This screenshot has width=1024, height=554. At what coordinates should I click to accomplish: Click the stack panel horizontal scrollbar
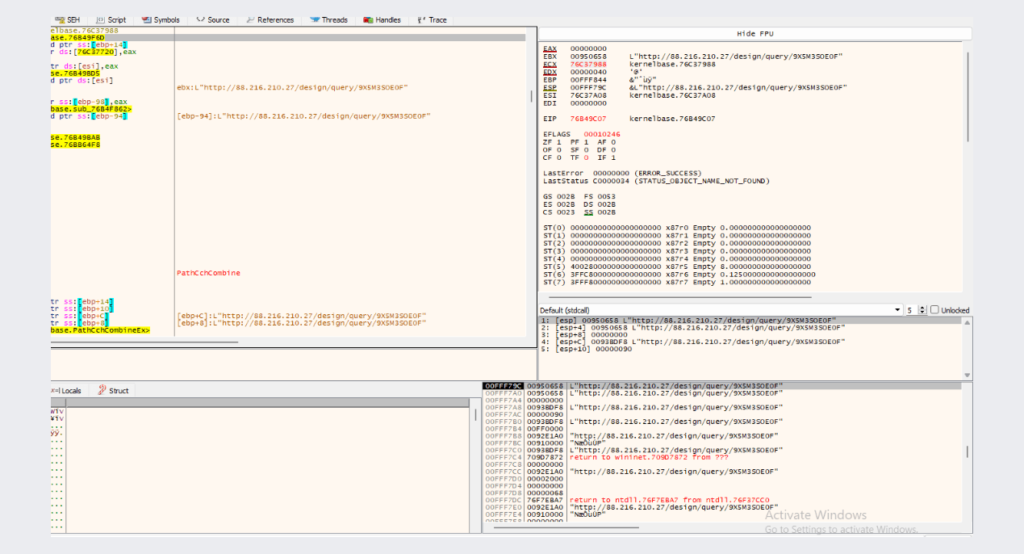click(566, 527)
